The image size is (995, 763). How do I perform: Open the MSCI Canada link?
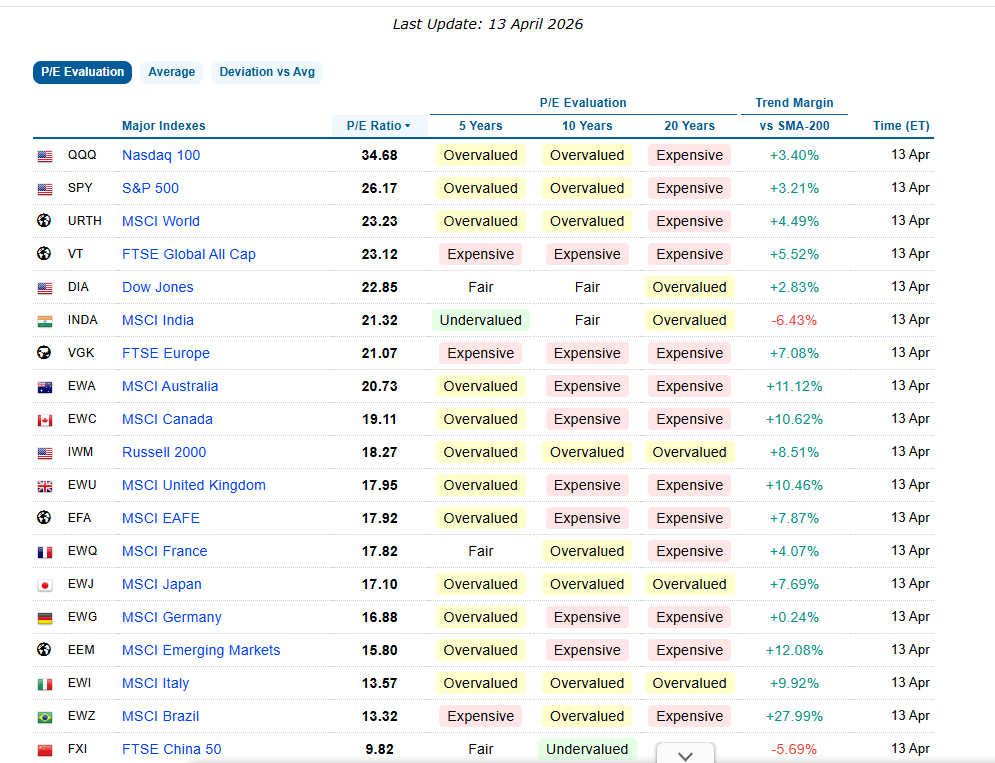[168, 419]
